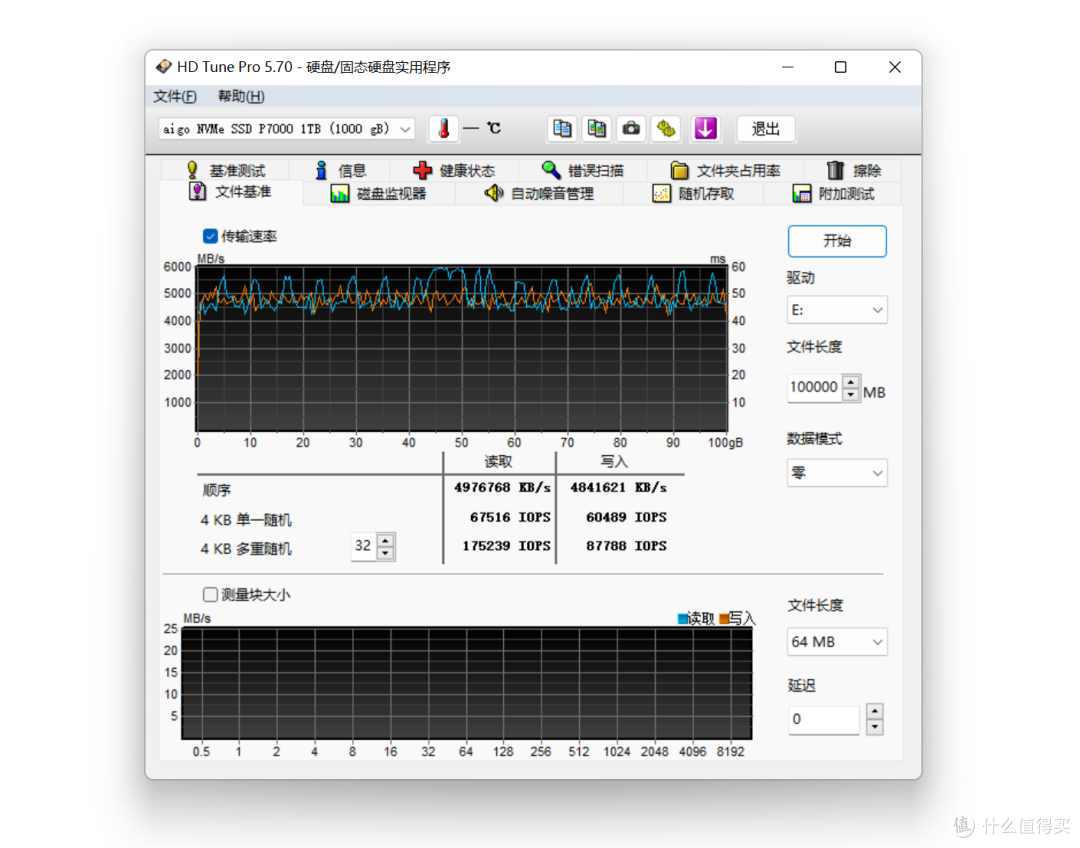
Task: Click the HD Tune title bar app icon
Action: [164, 67]
